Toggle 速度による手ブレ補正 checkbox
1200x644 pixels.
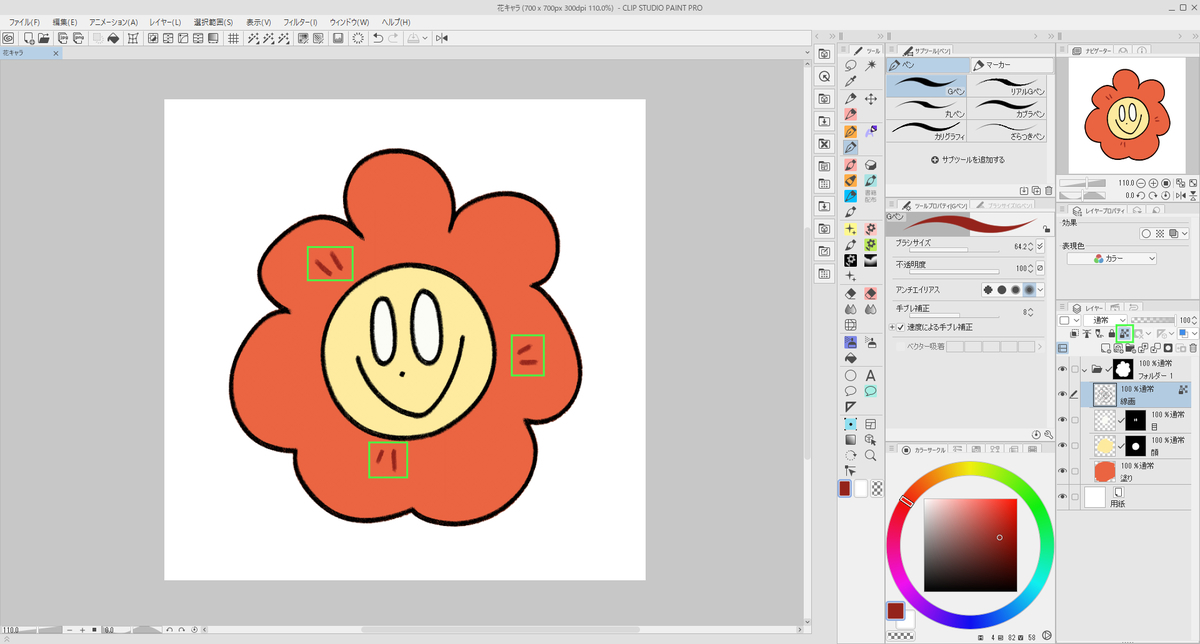pyautogui.click(x=900, y=327)
